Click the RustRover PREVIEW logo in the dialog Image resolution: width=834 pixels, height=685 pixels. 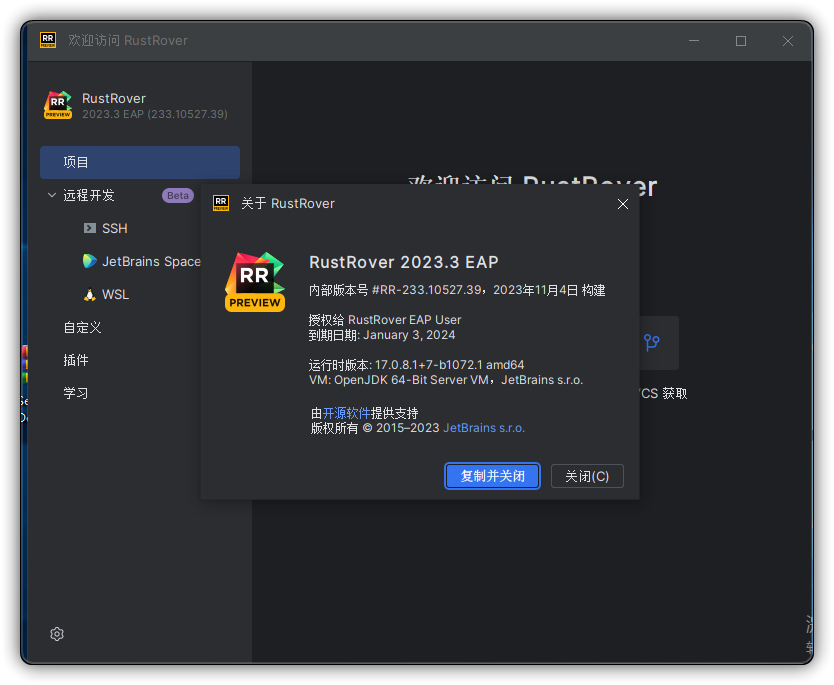255,277
